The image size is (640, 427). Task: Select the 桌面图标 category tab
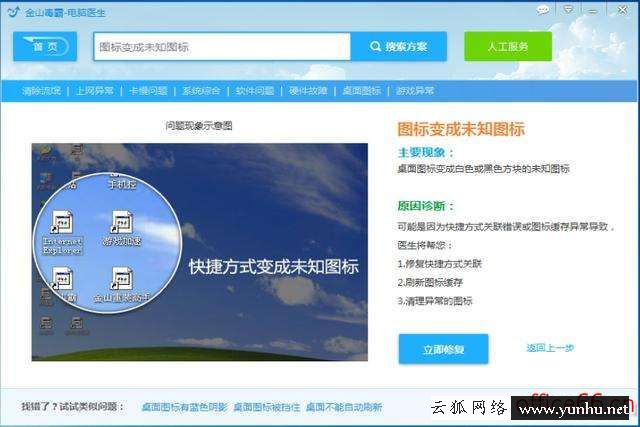(362, 91)
